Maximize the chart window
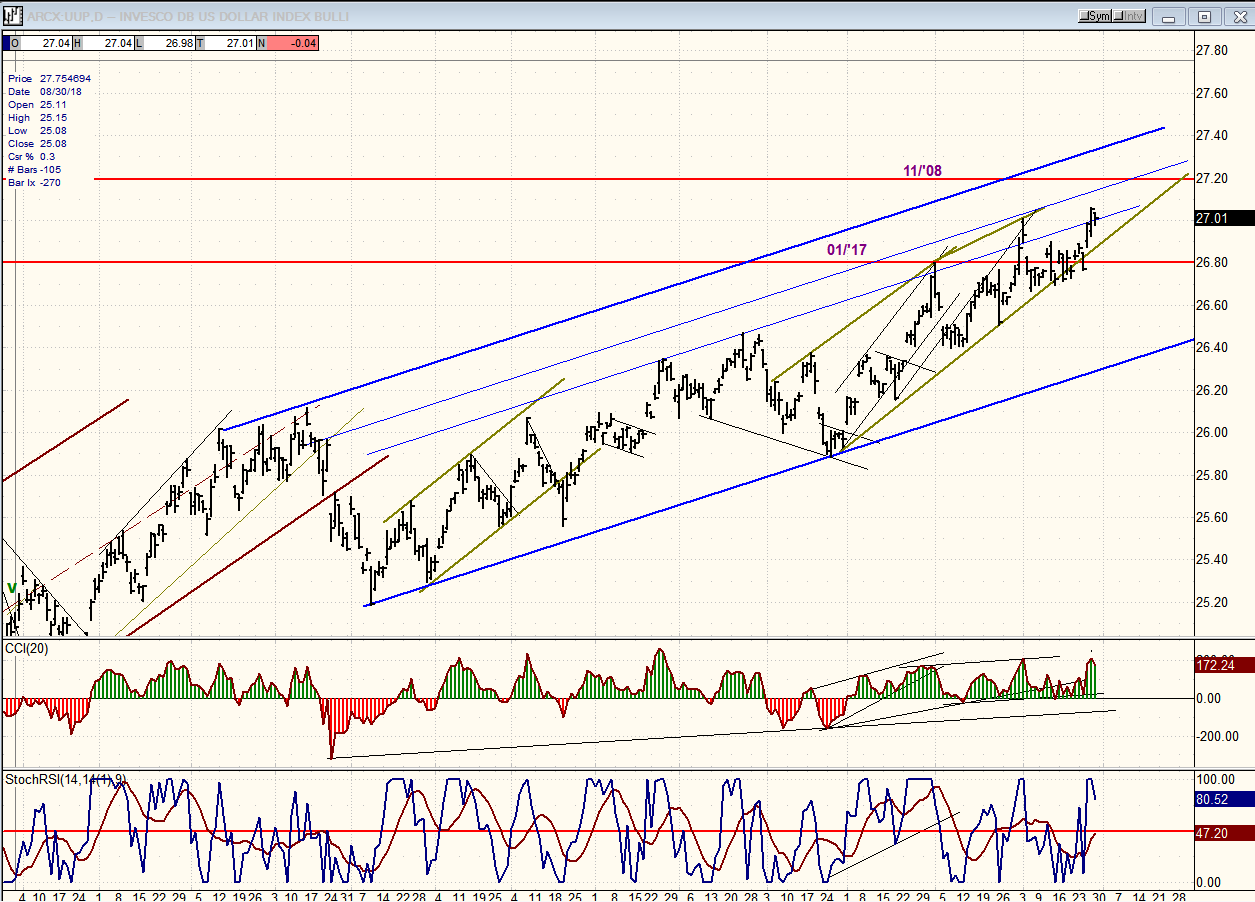 pos(1204,16)
